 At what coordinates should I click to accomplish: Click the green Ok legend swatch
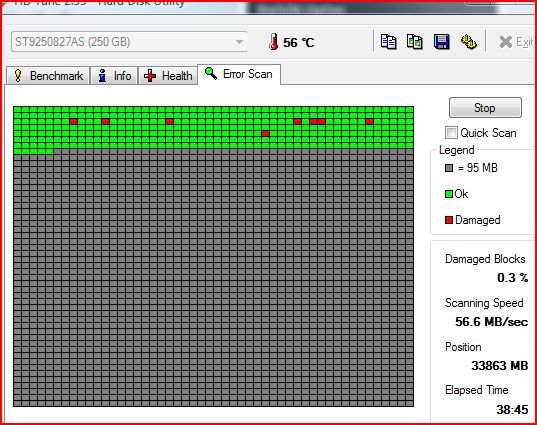[x=449, y=194]
